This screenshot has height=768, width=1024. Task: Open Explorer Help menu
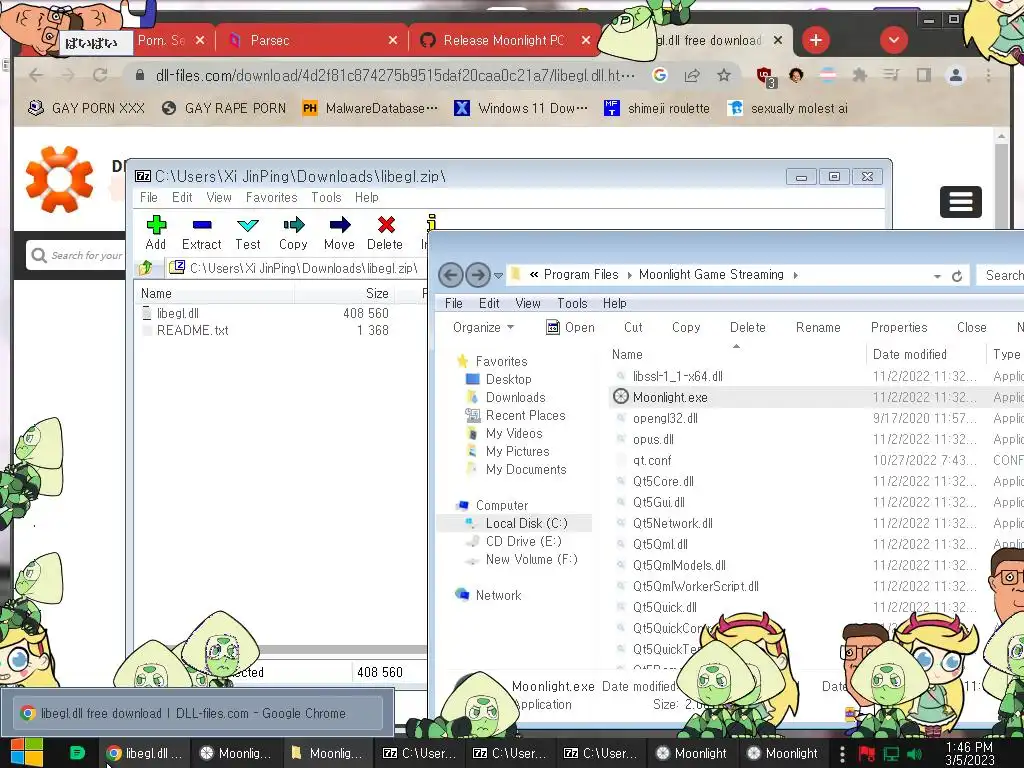pyautogui.click(x=615, y=303)
